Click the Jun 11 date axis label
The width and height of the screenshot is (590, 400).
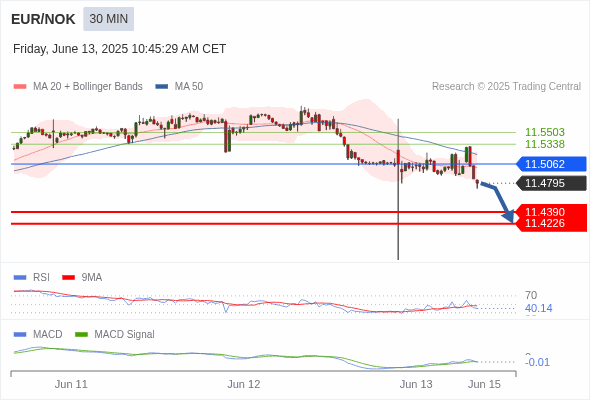point(71,384)
